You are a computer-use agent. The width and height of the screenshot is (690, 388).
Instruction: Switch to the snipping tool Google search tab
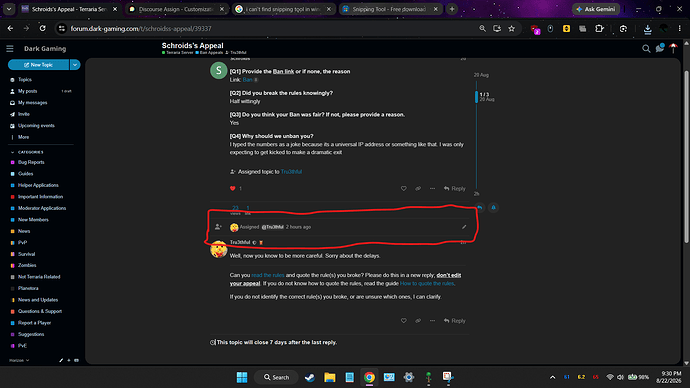[x=283, y=9]
